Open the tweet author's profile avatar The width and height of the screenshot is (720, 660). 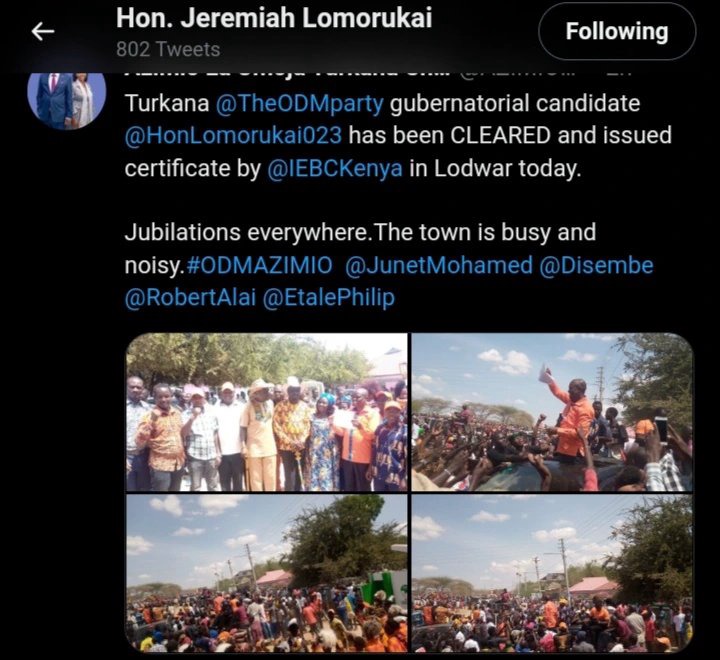click(67, 99)
